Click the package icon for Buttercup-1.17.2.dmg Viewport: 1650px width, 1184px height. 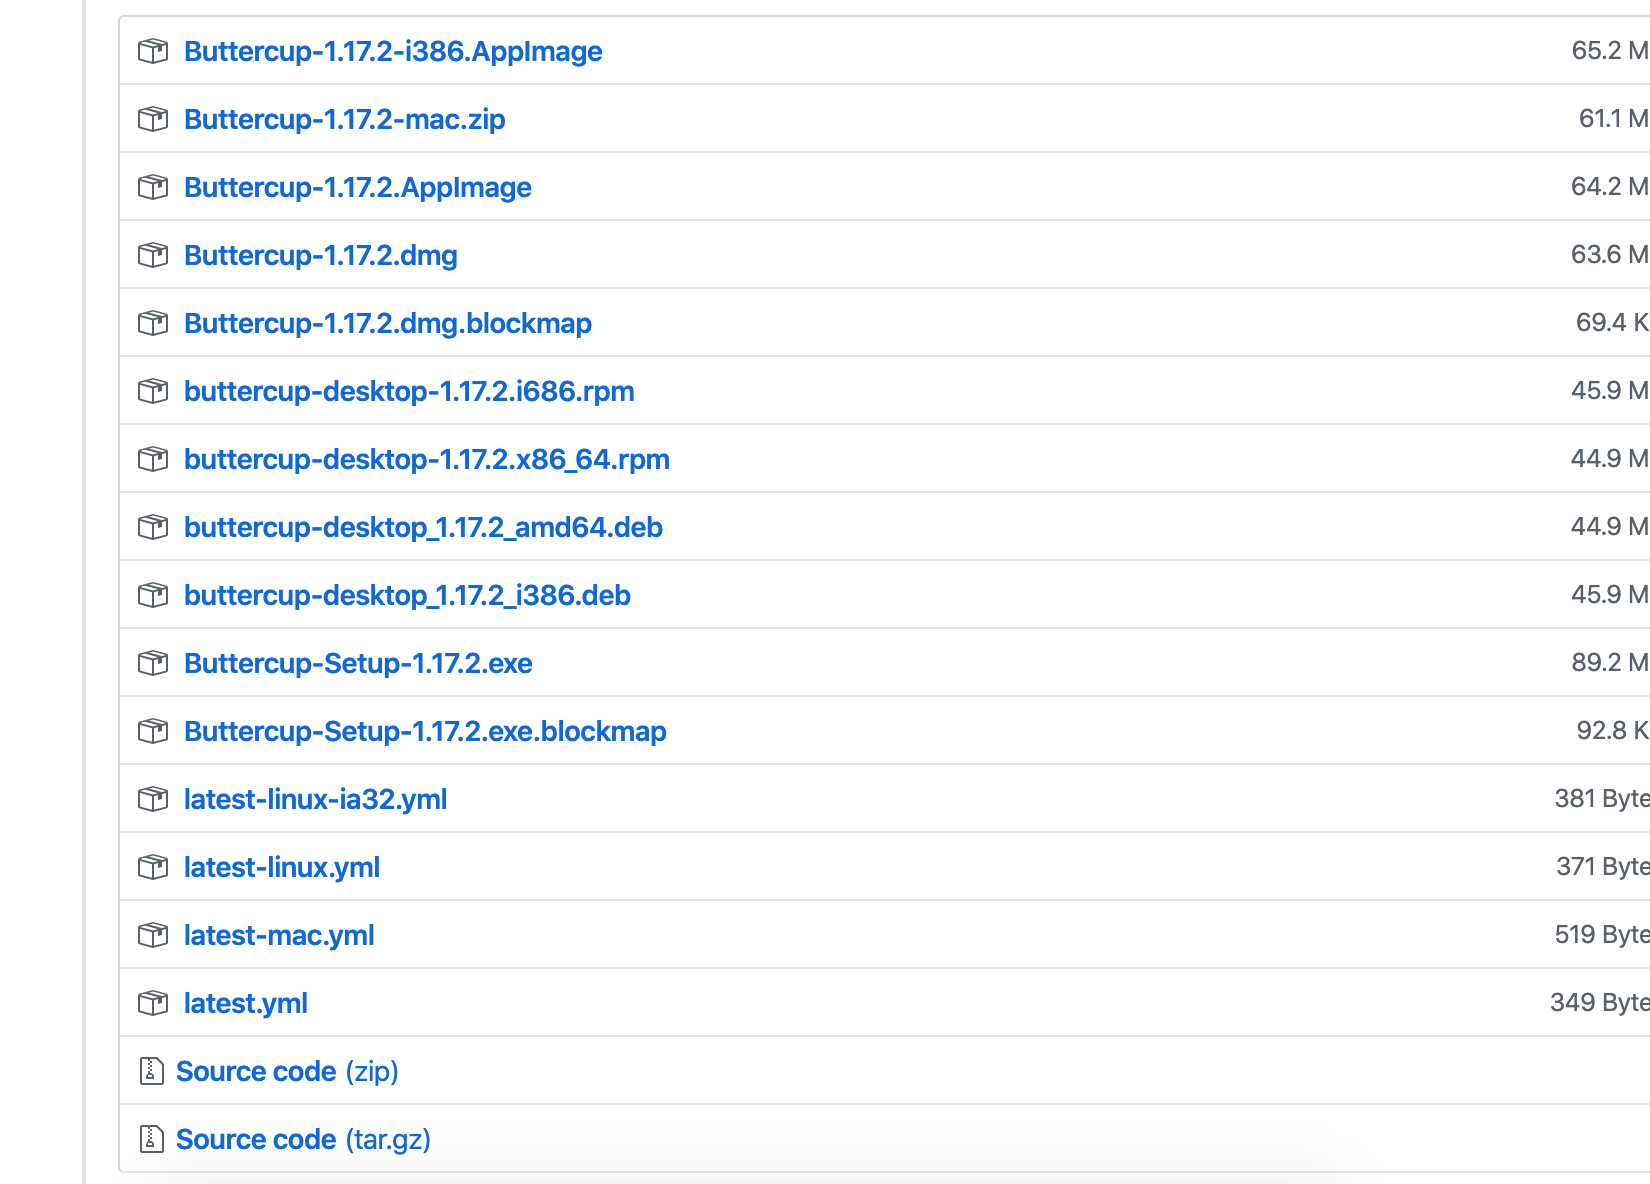(153, 255)
